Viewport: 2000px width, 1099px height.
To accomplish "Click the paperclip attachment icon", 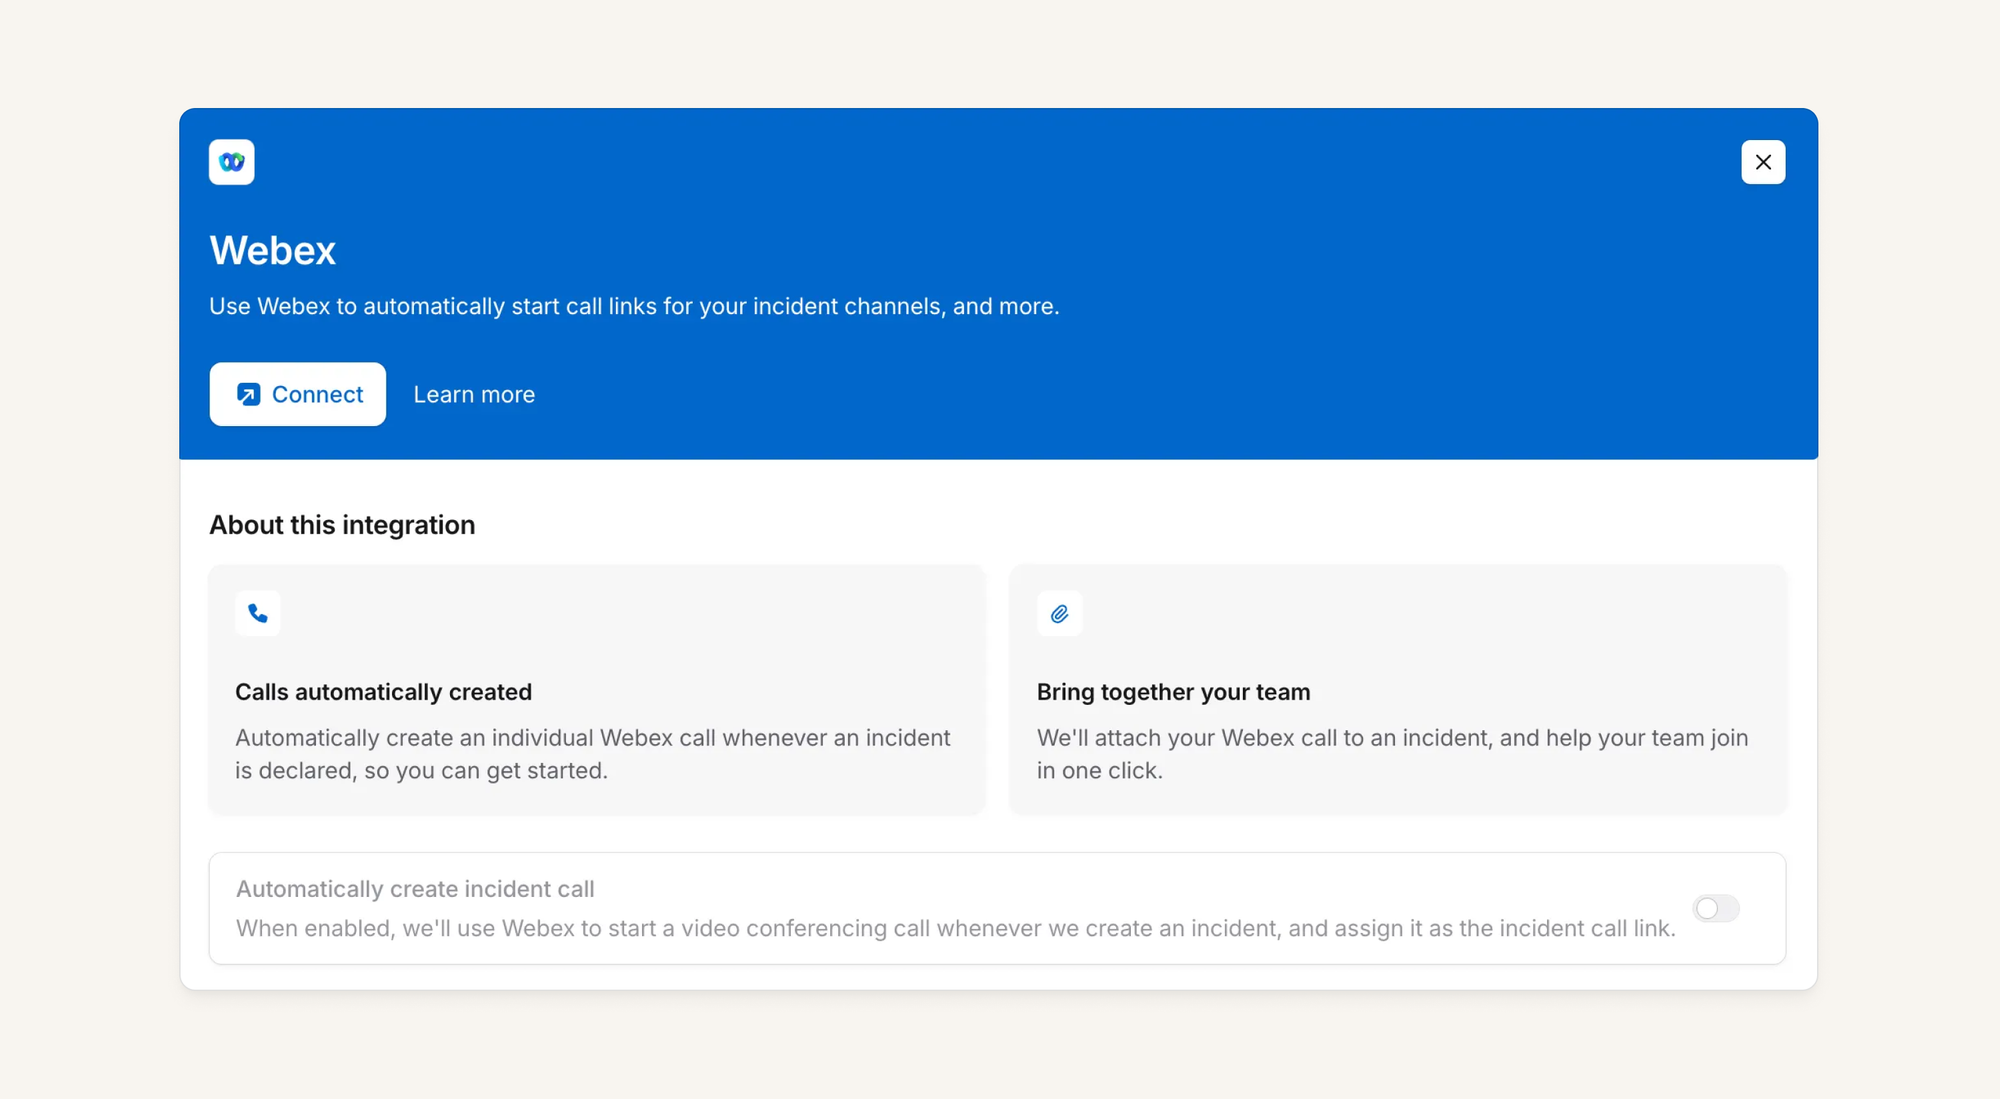I will 1059,613.
